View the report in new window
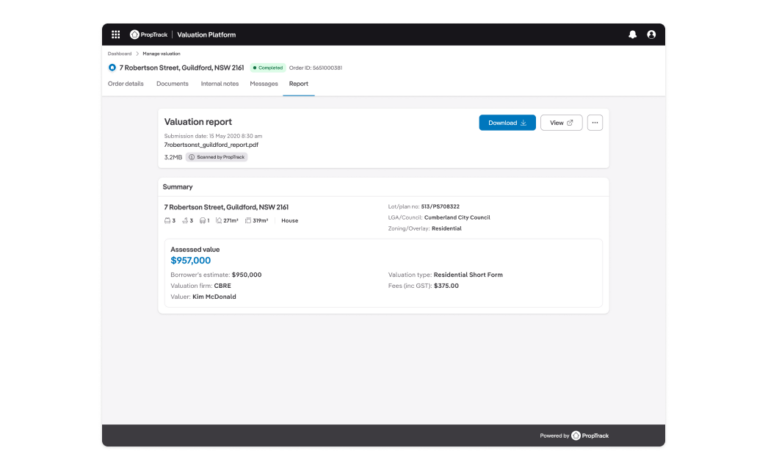This screenshot has width=768, height=470. coord(561,123)
